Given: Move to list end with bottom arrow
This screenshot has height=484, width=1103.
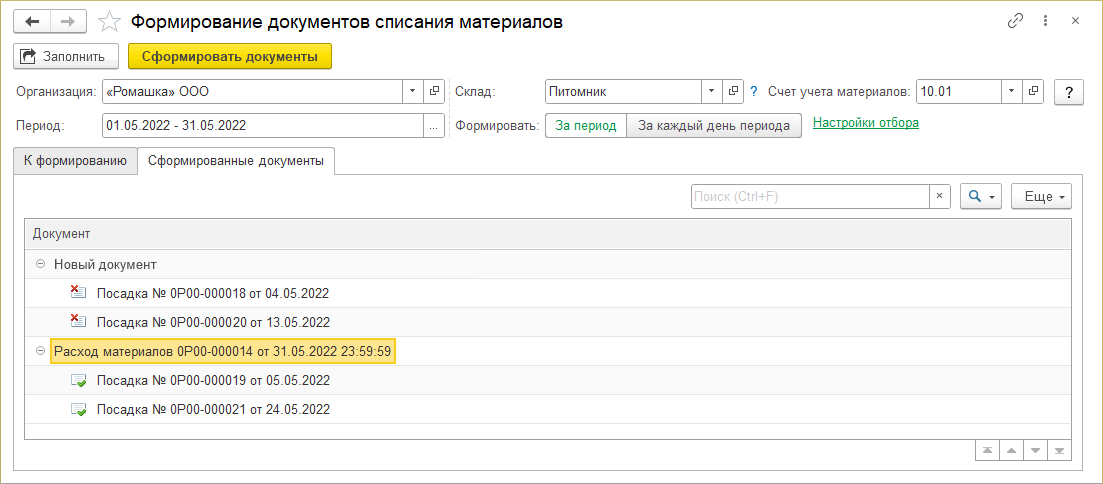Looking at the screenshot, I should 1060,451.
